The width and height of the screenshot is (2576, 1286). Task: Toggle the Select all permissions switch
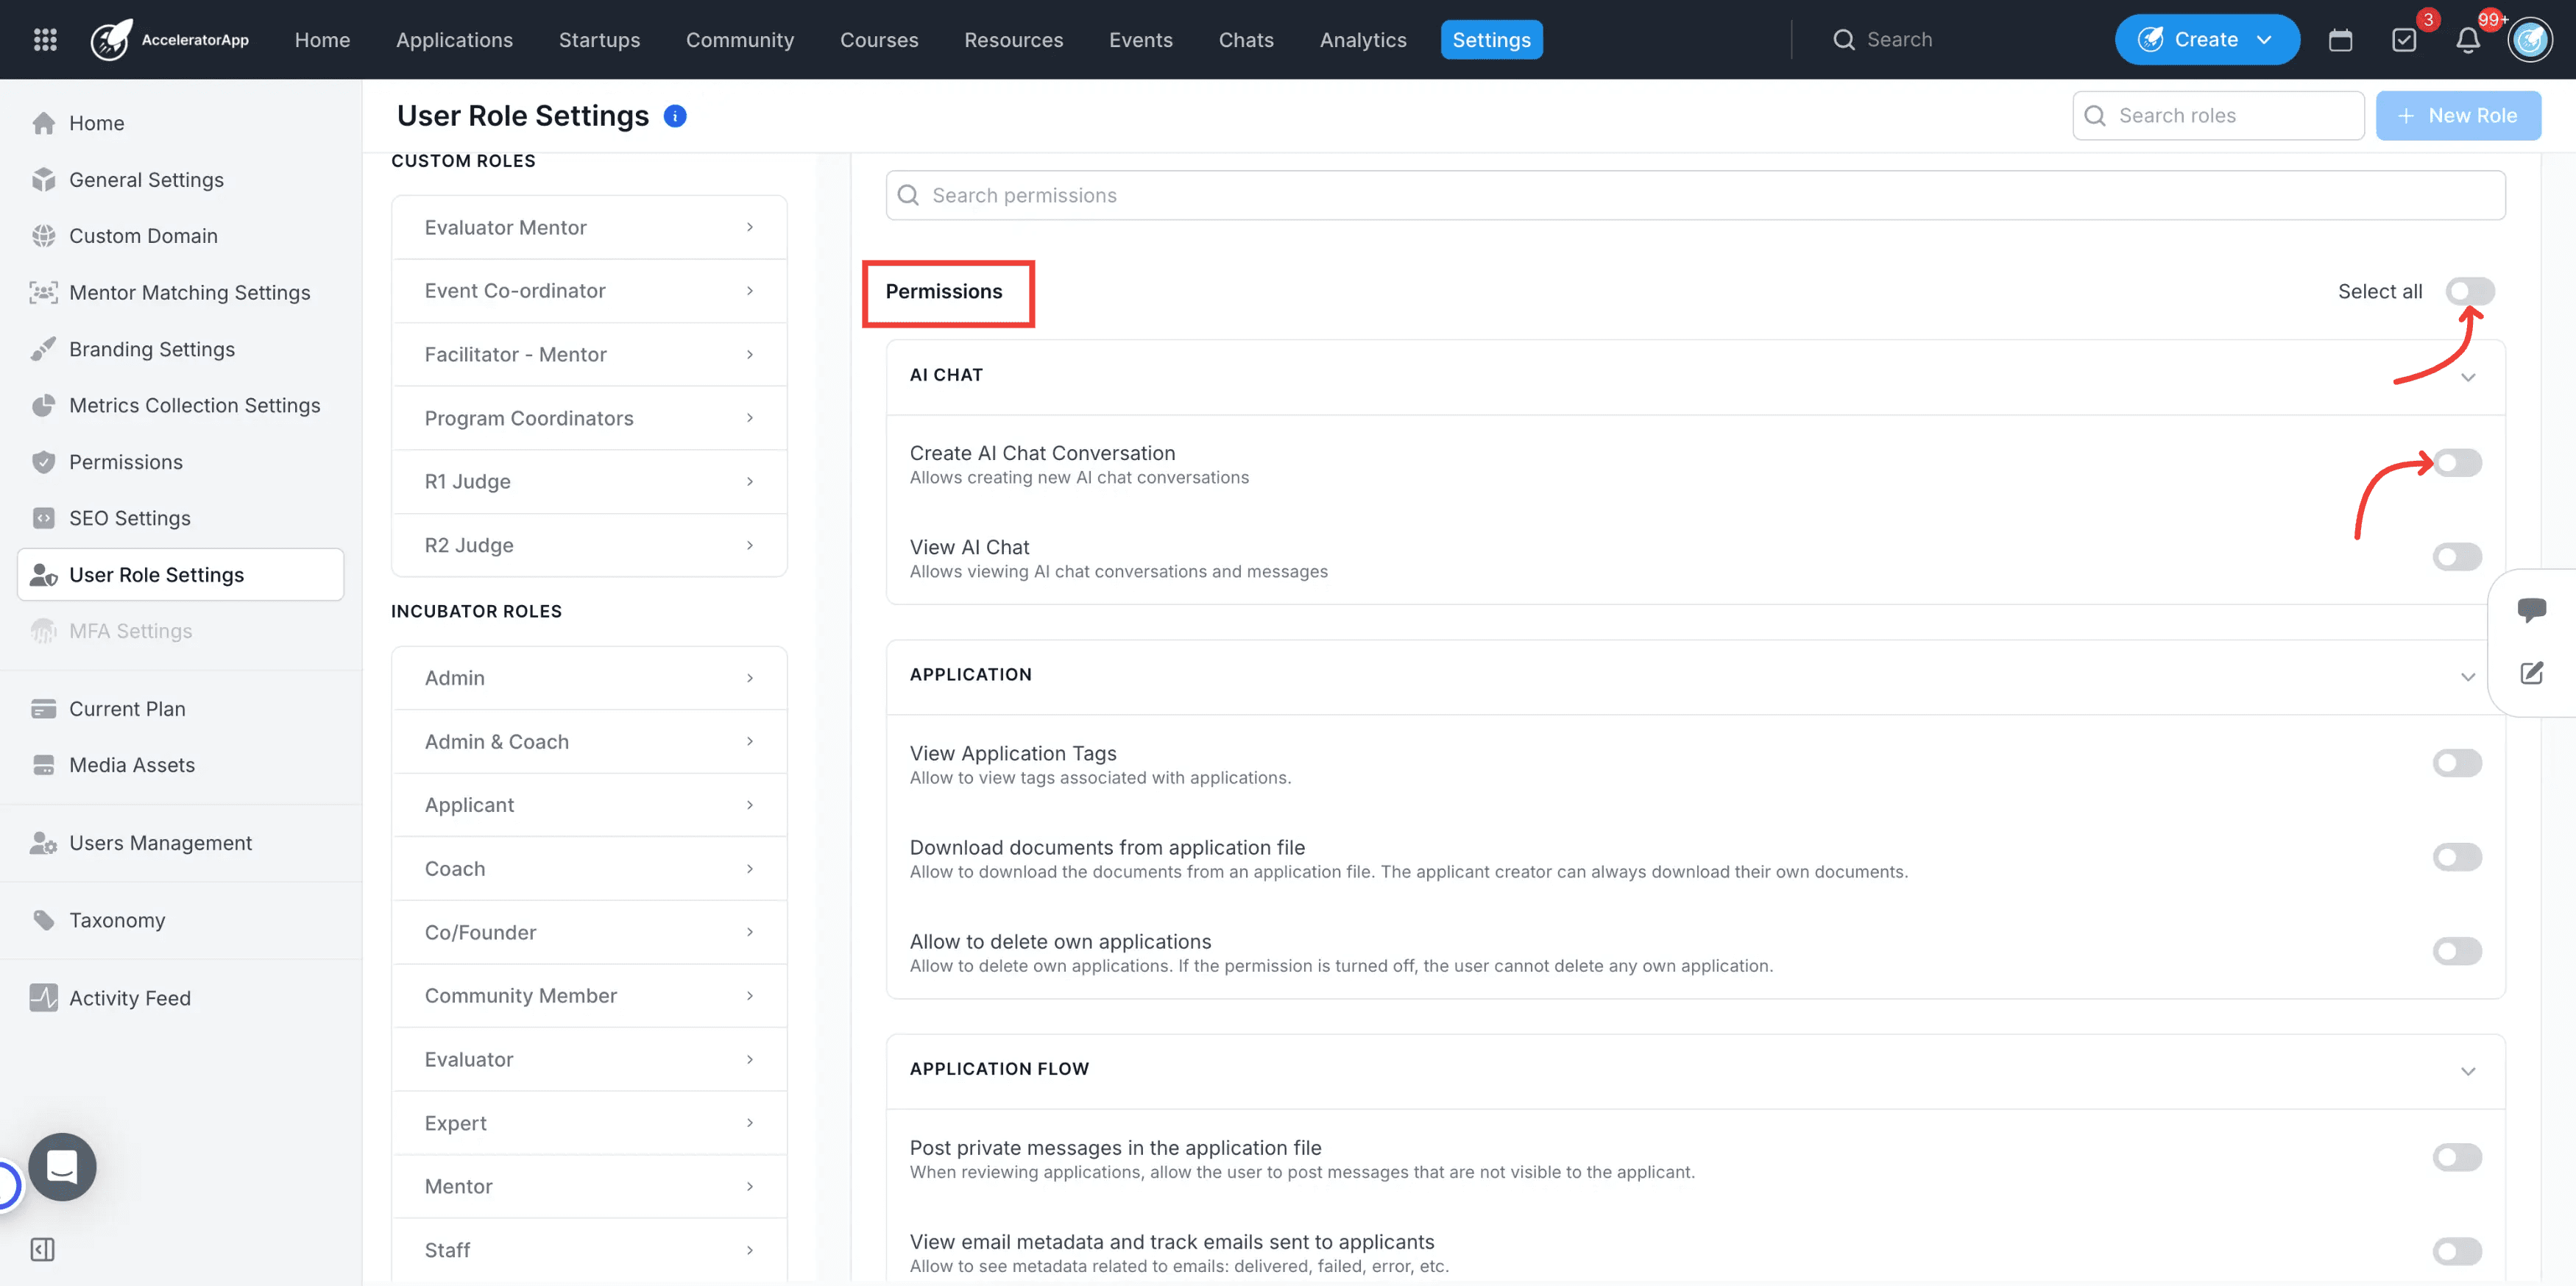(2469, 291)
